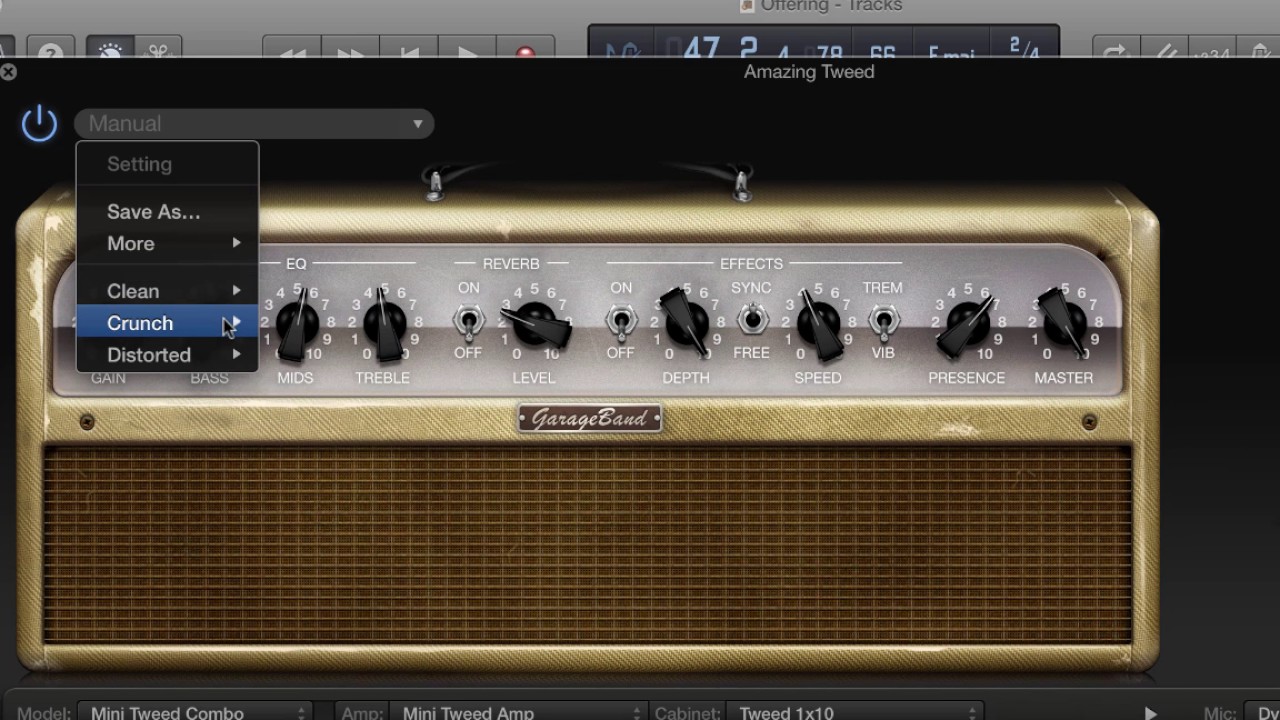
Task: Choose Save As… from the settings menu
Action: (168, 212)
